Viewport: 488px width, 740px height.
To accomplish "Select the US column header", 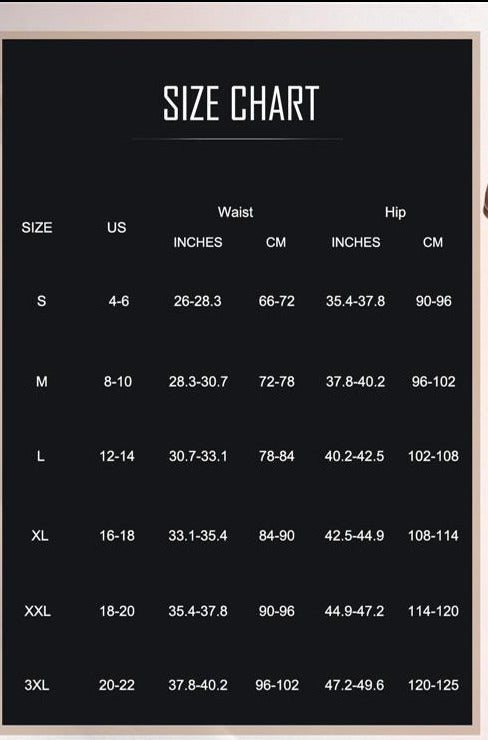I will pos(116,227).
